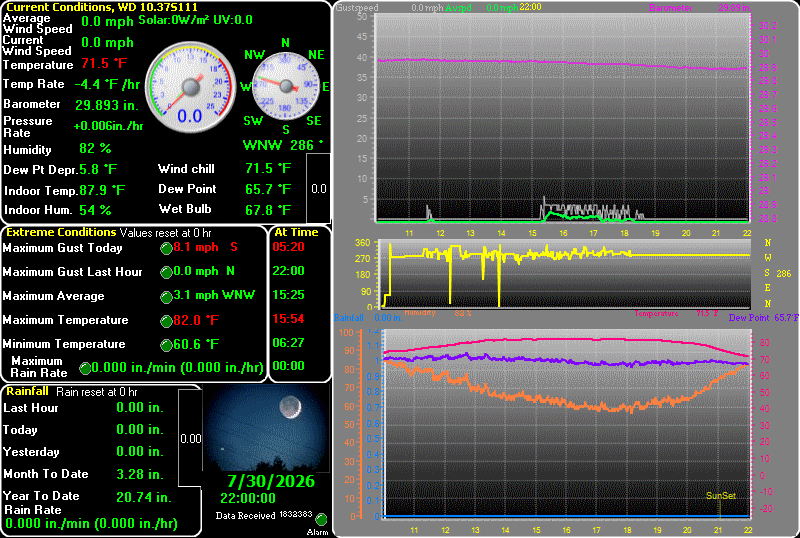Click the Month To Date rainfall 3.28 in.
Viewport: 800px width, 538px height.
140,474
